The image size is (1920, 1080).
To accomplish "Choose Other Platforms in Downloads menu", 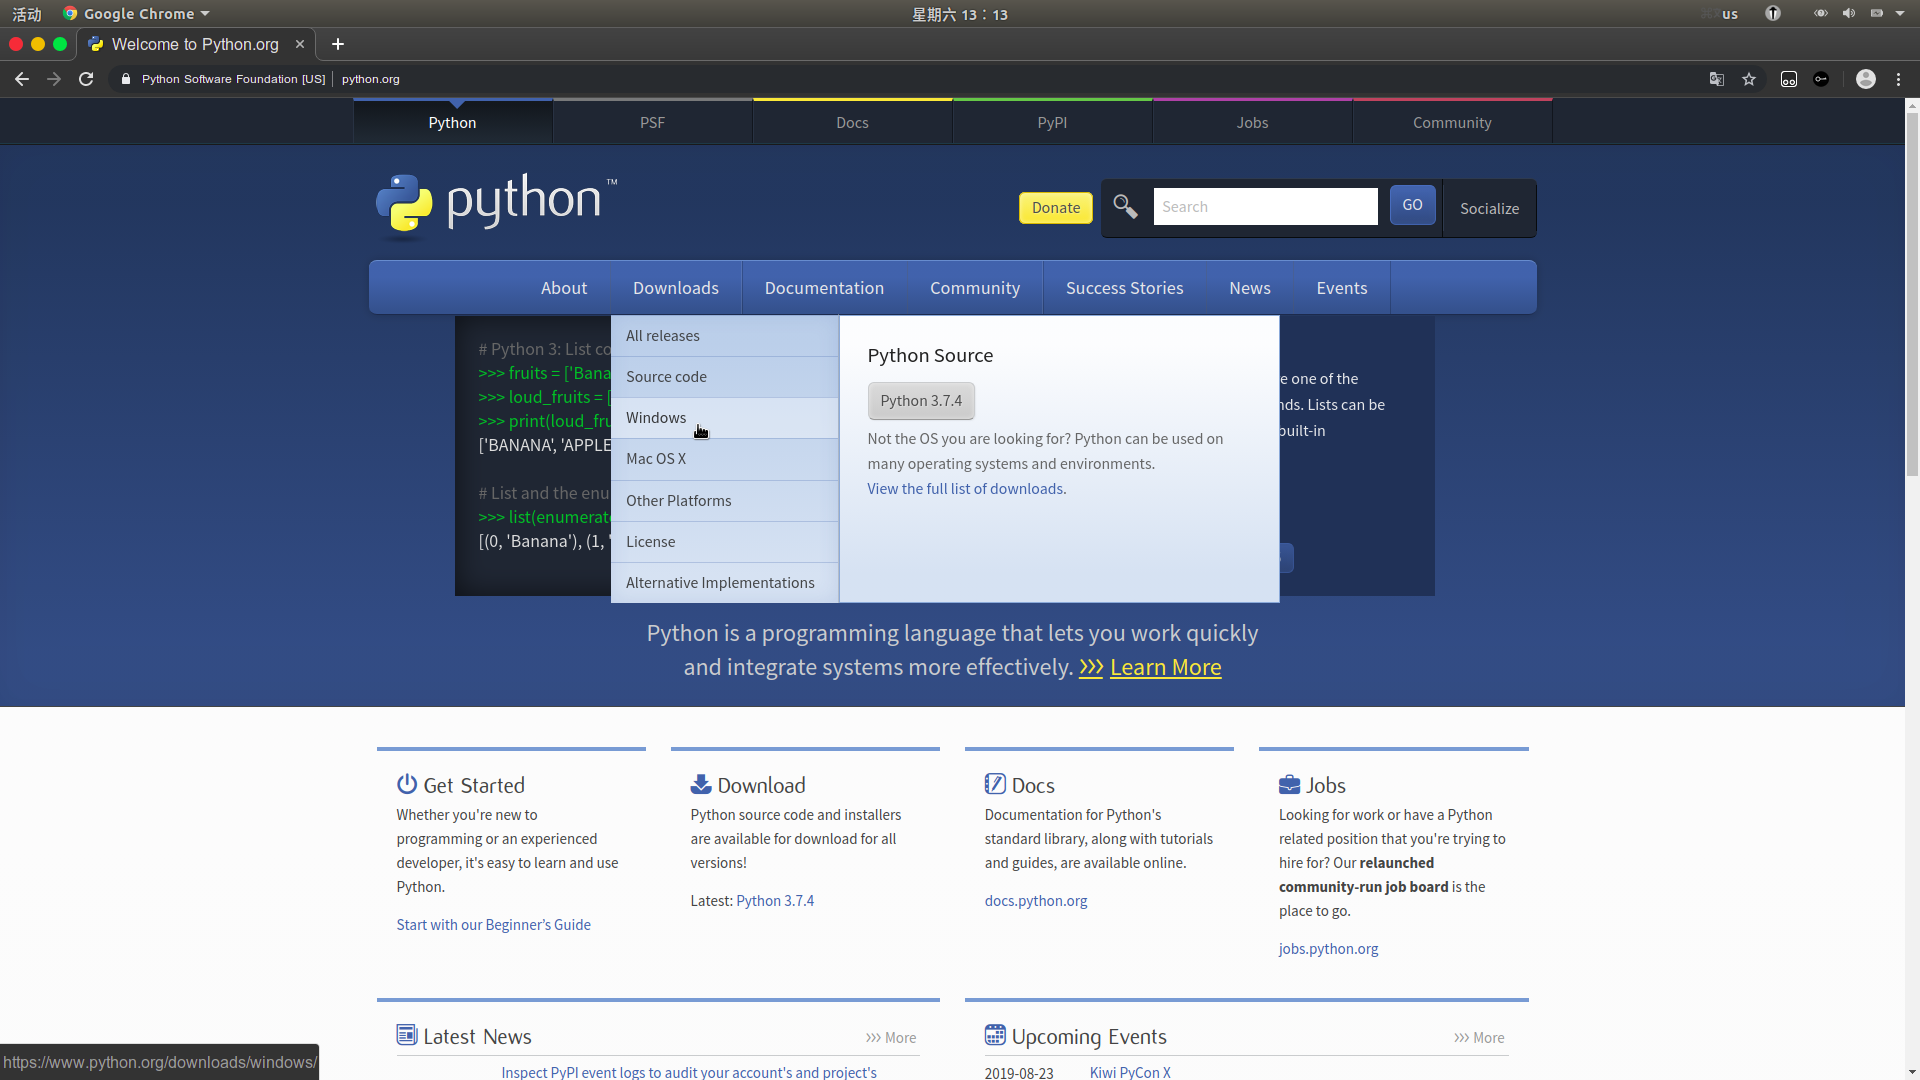I will (725, 501).
